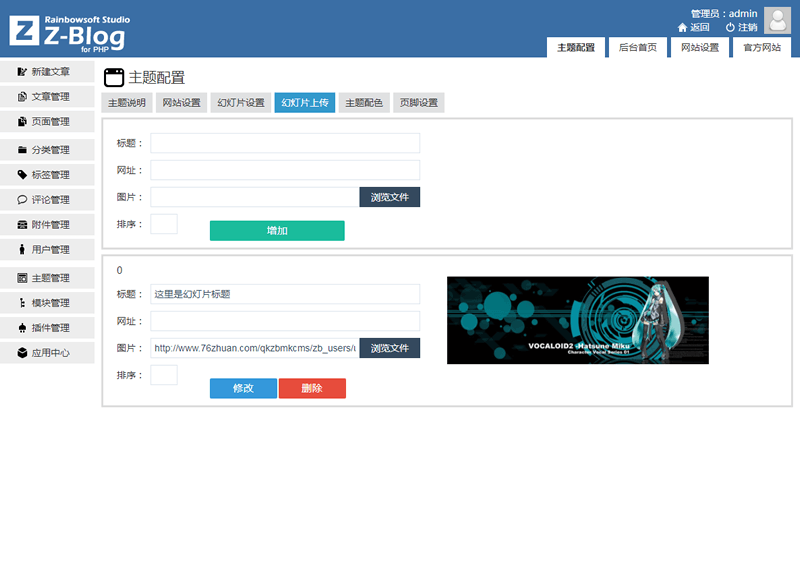
Task: Click the page management icon
Action: click(22, 122)
